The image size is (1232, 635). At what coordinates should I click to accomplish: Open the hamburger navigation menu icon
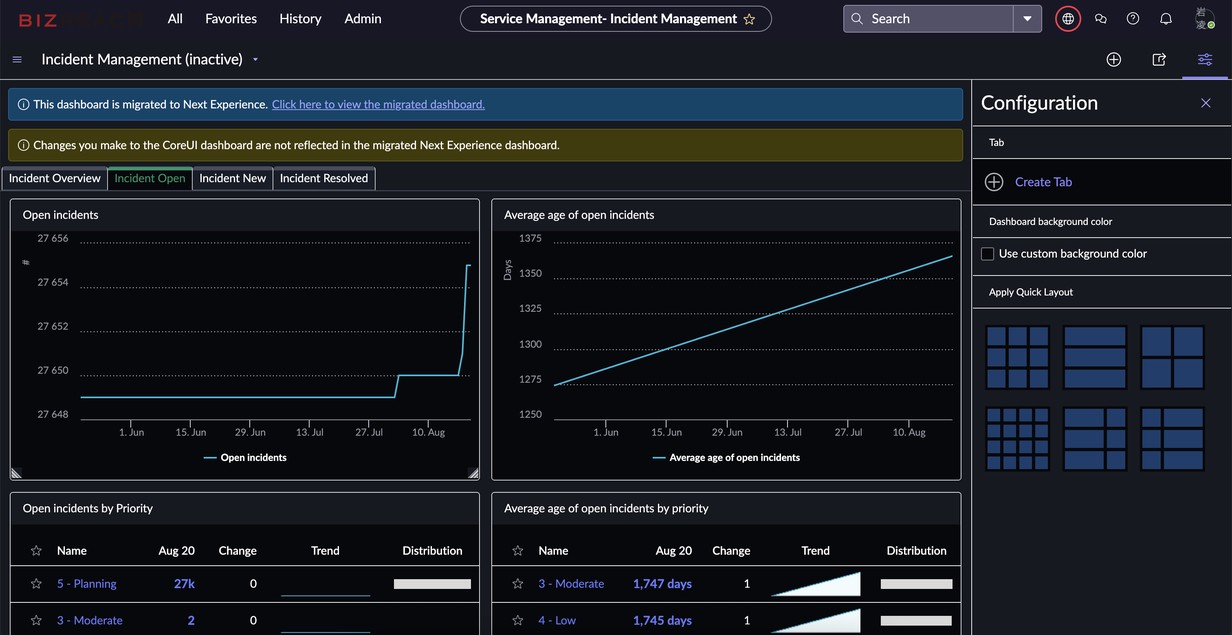(x=17, y=60)
